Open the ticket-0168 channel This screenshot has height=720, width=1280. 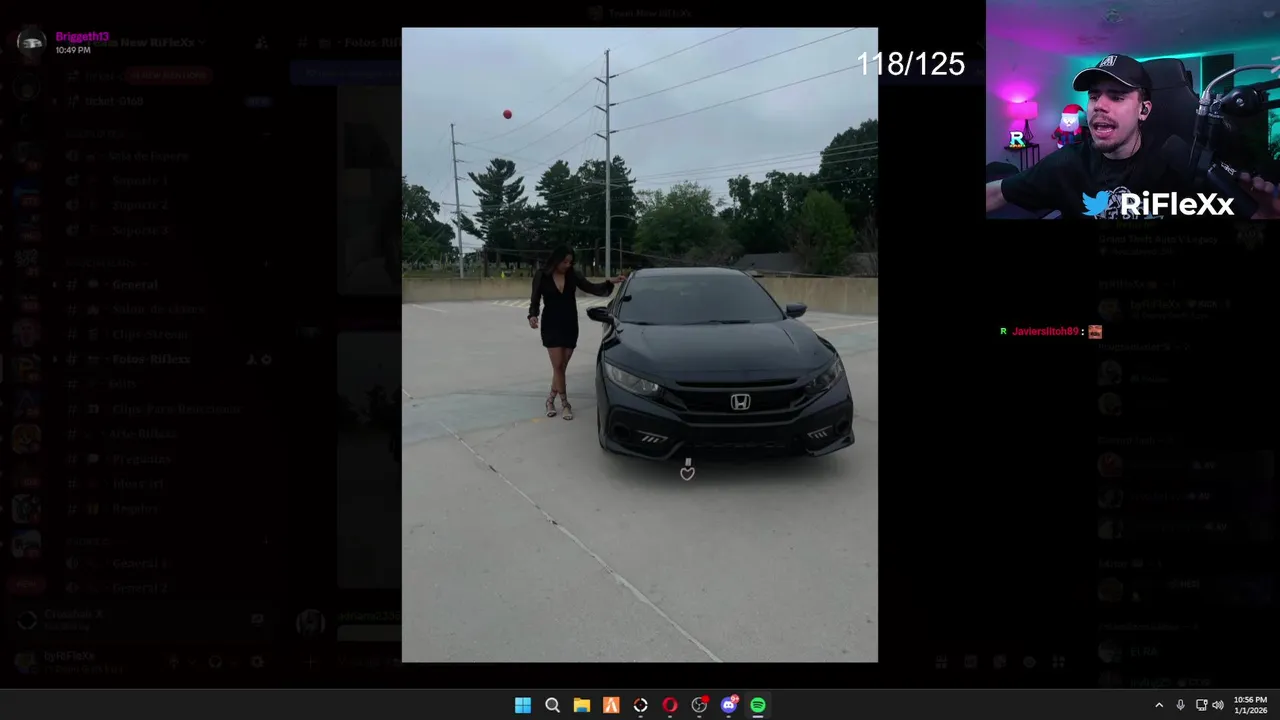[x=166, y=101]
